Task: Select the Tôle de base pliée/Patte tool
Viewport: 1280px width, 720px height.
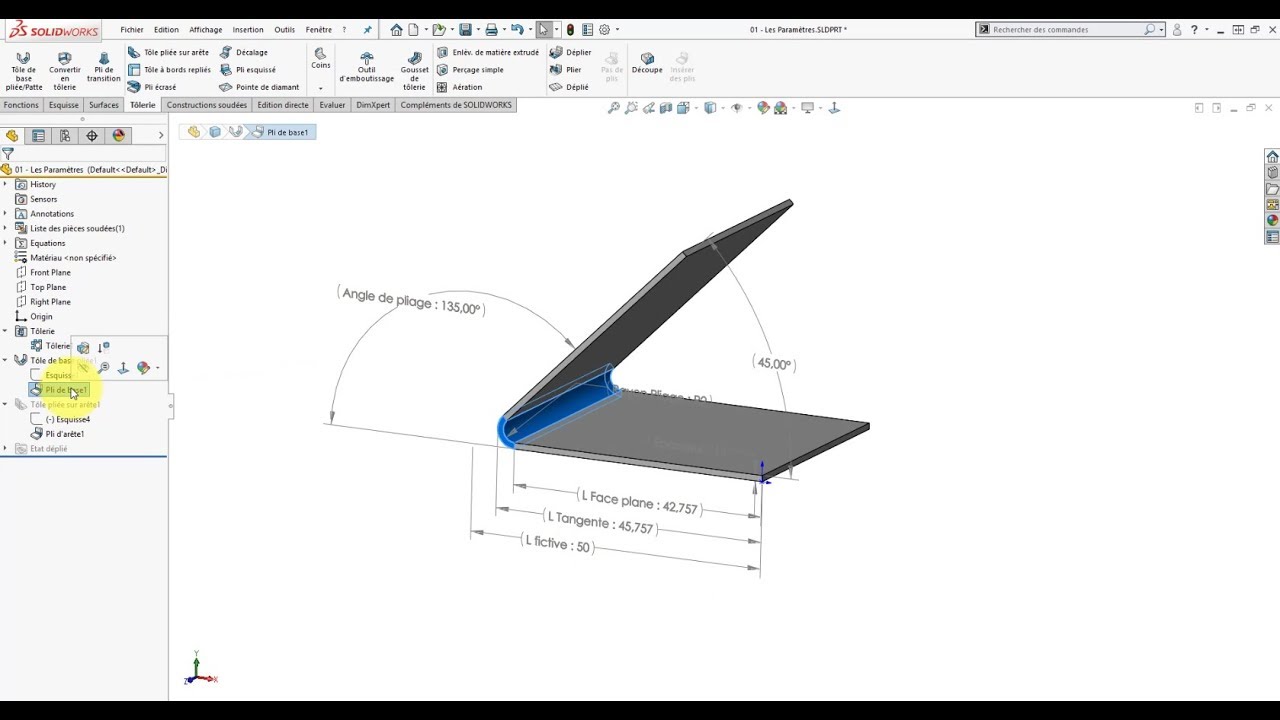Action: click(23, 71)
